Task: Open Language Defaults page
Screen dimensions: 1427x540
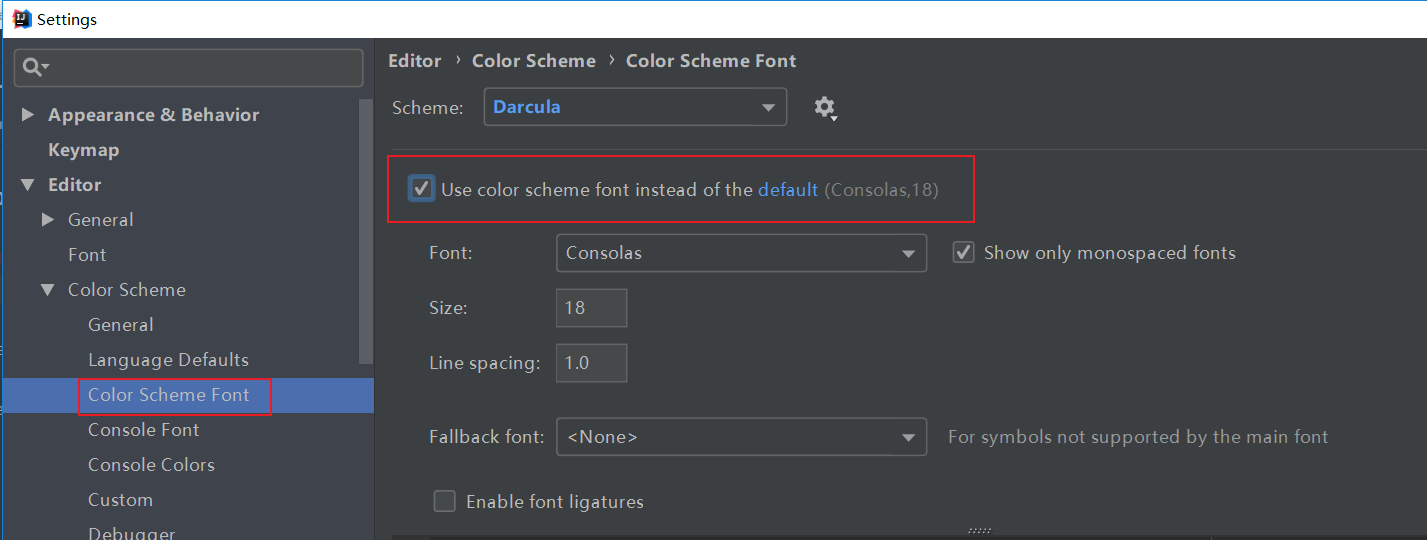Action: pyautogui.click(x=168, y=360)
